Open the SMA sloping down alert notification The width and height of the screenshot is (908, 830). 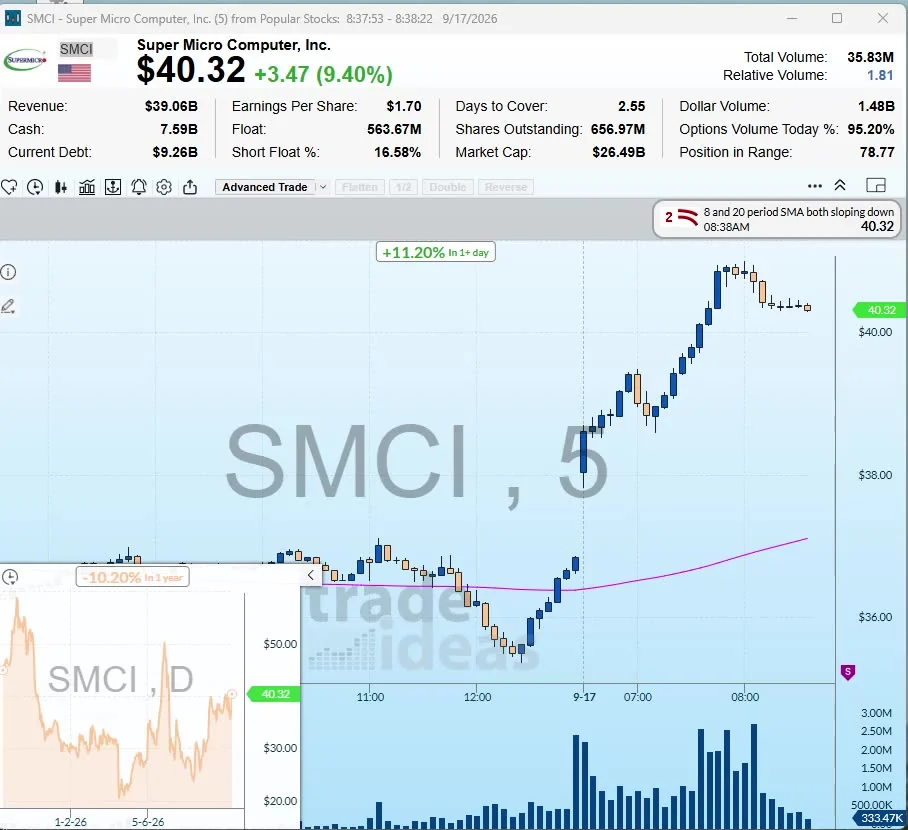coord(777,219)
